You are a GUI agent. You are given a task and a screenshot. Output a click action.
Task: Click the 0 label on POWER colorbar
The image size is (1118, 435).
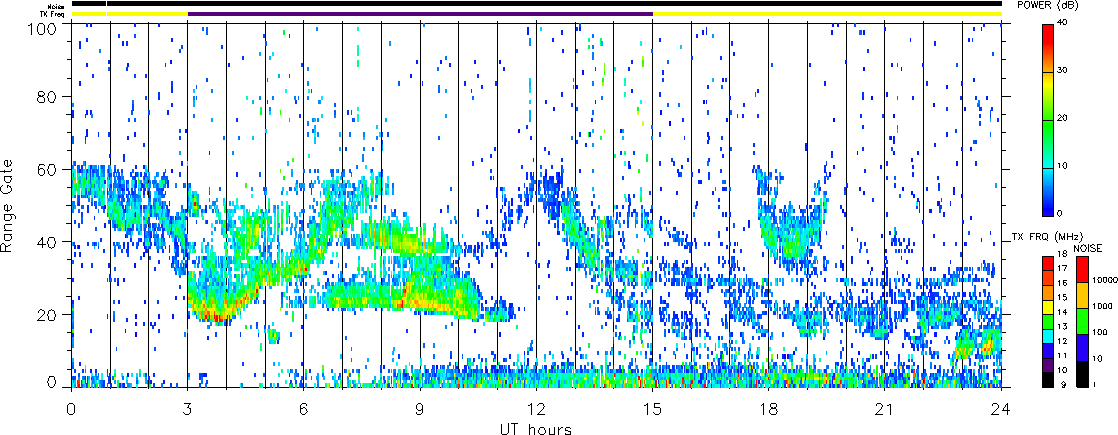coord(1060,213)
